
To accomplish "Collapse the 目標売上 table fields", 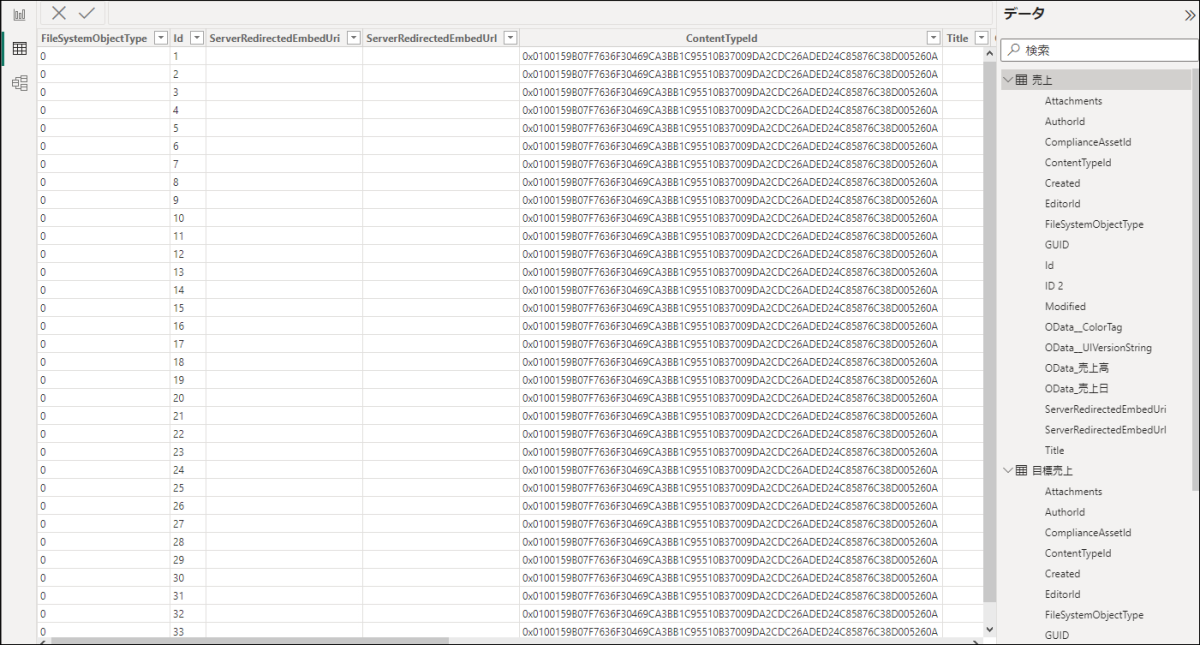I will (1008, 470).
